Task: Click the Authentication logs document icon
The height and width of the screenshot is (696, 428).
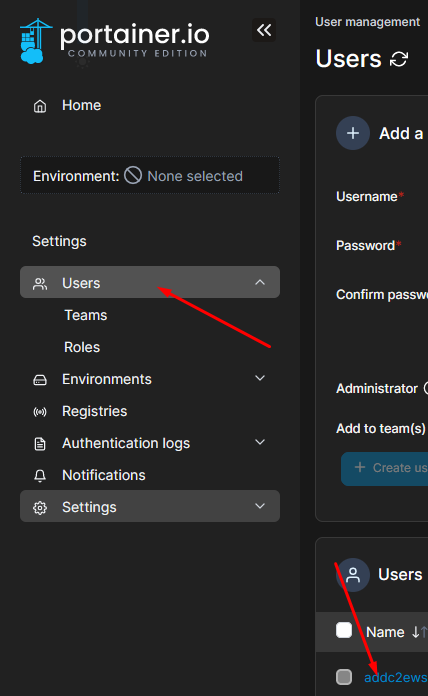Action: (40, 444)
